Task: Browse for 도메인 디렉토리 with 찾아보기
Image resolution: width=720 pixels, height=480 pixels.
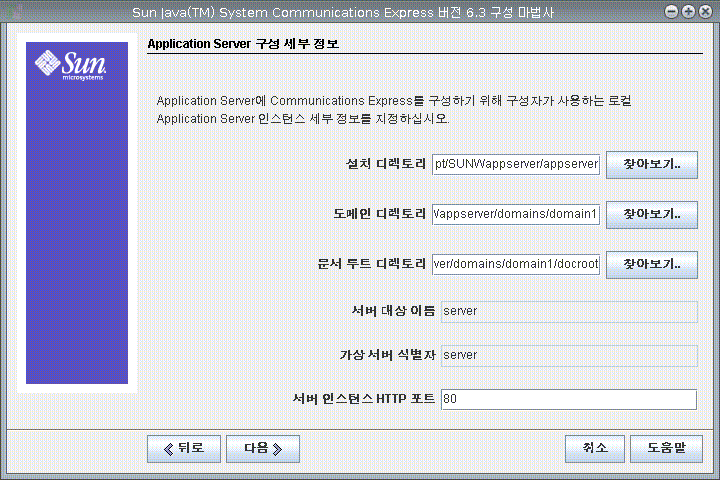Action: (x=652, y=215)
